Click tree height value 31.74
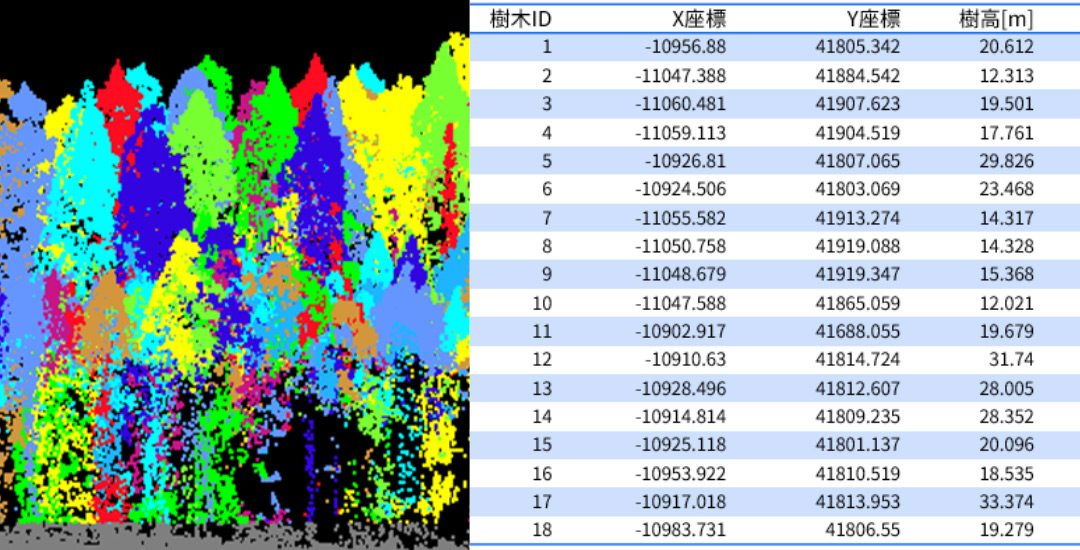The height and width of the screenshot is (550, 1080). 1013,360
